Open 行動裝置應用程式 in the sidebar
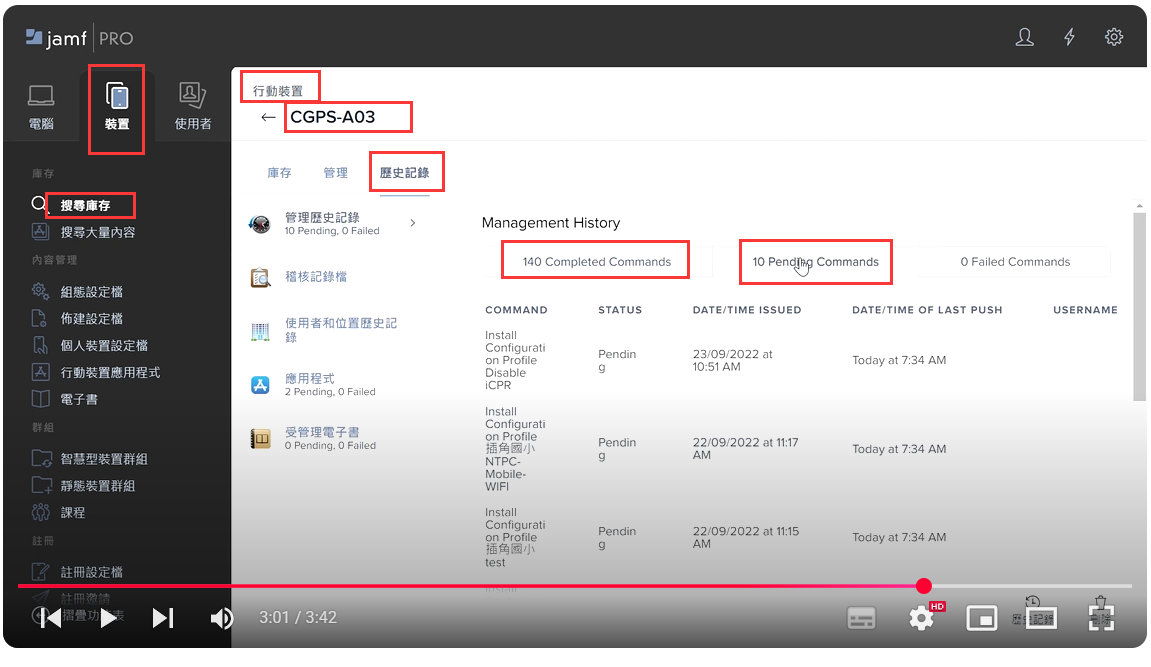This screenshot has width=1151, height=667. 110,373
